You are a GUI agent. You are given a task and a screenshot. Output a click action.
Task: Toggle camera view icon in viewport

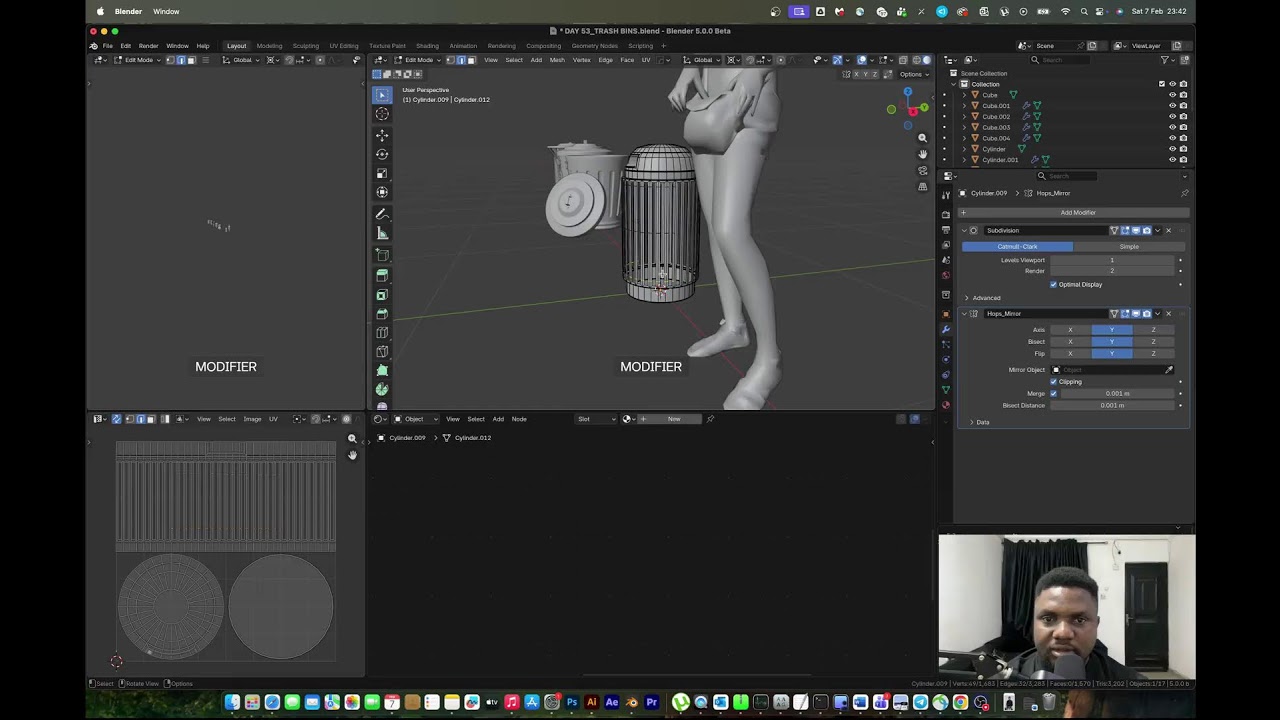(922, 171)
